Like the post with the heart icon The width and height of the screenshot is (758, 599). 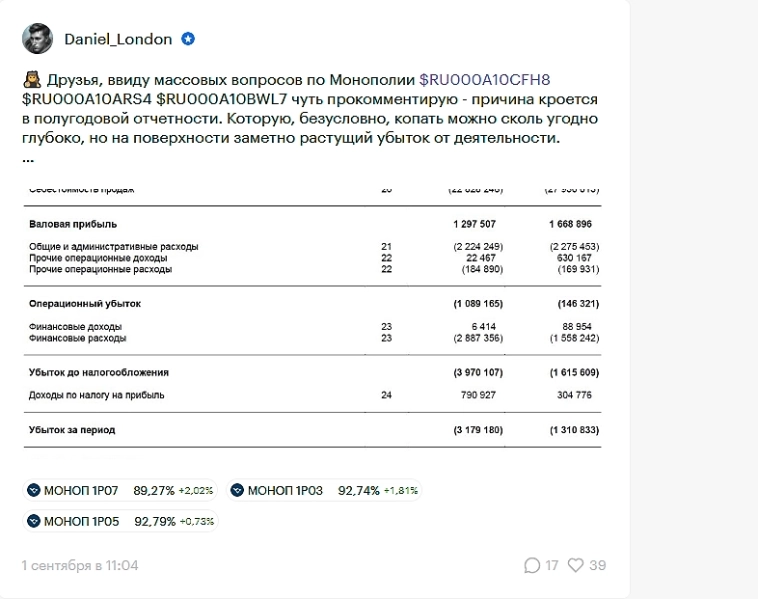tap(575, 565)
